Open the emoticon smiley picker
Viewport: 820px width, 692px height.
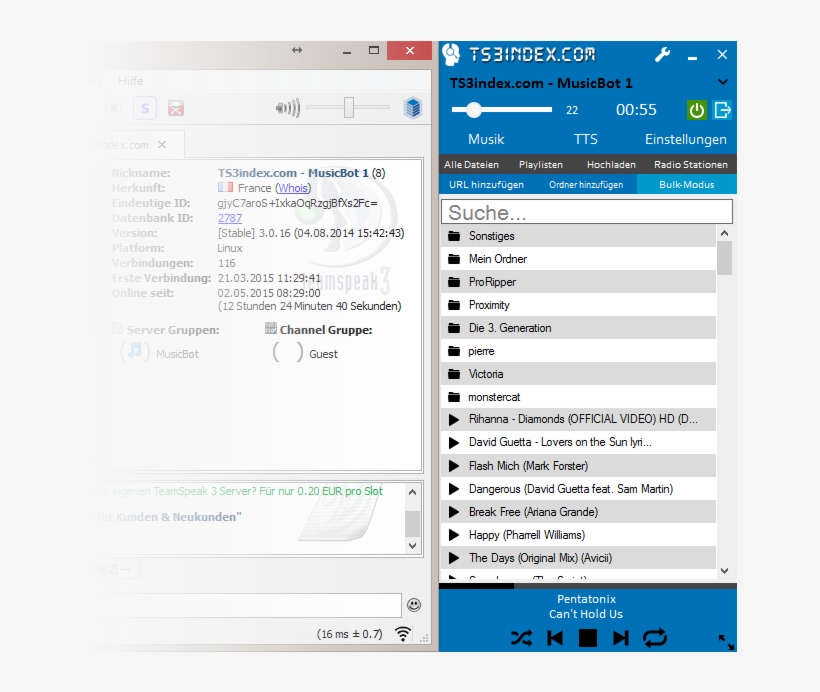click(x=414, y=605)
